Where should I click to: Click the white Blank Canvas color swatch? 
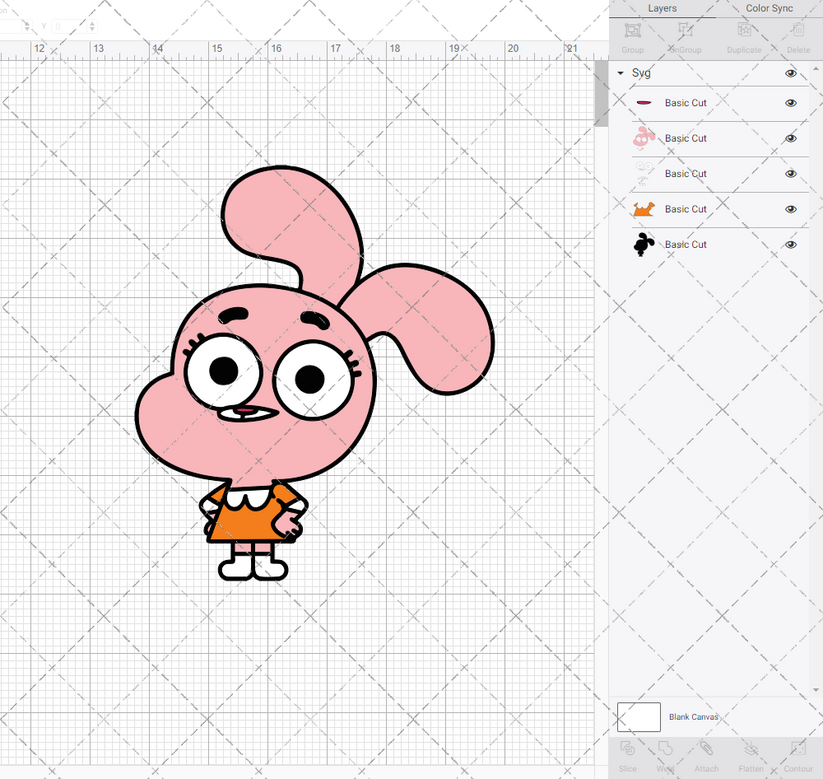click(x=641, y=717)
